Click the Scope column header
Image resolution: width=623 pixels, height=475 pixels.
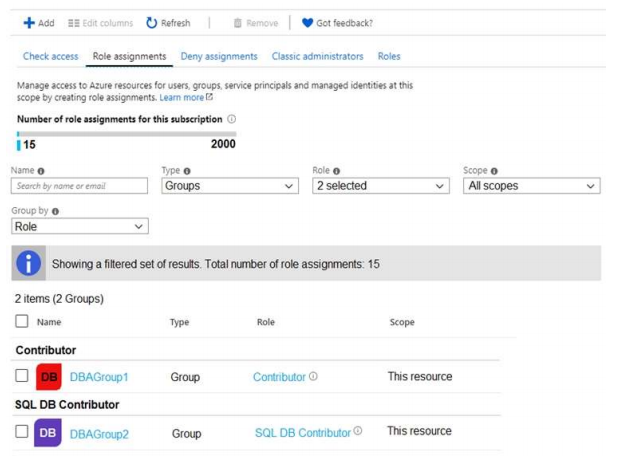pos(402,322)
